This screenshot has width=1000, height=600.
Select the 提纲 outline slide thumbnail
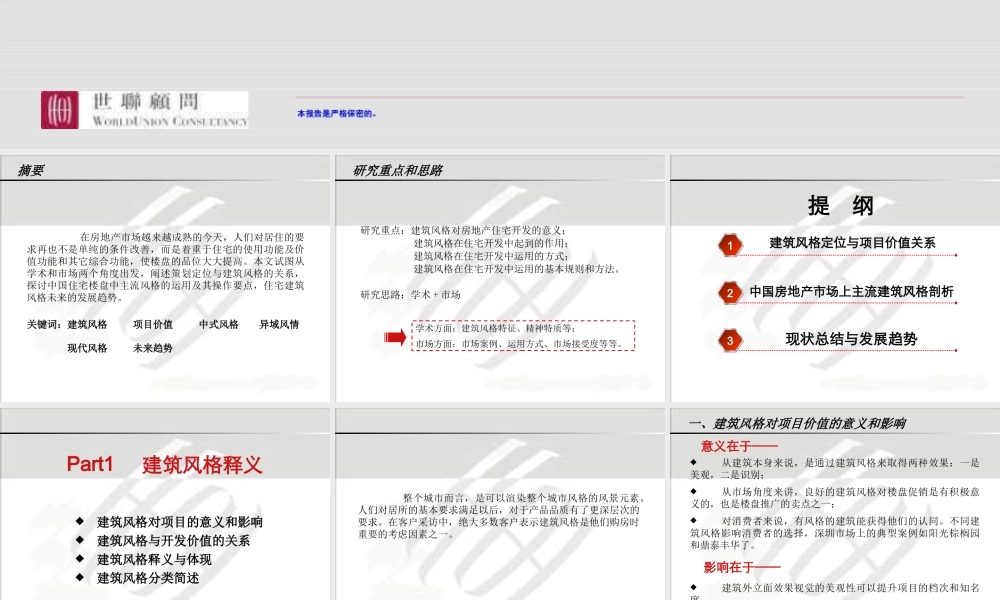(835, 279)
